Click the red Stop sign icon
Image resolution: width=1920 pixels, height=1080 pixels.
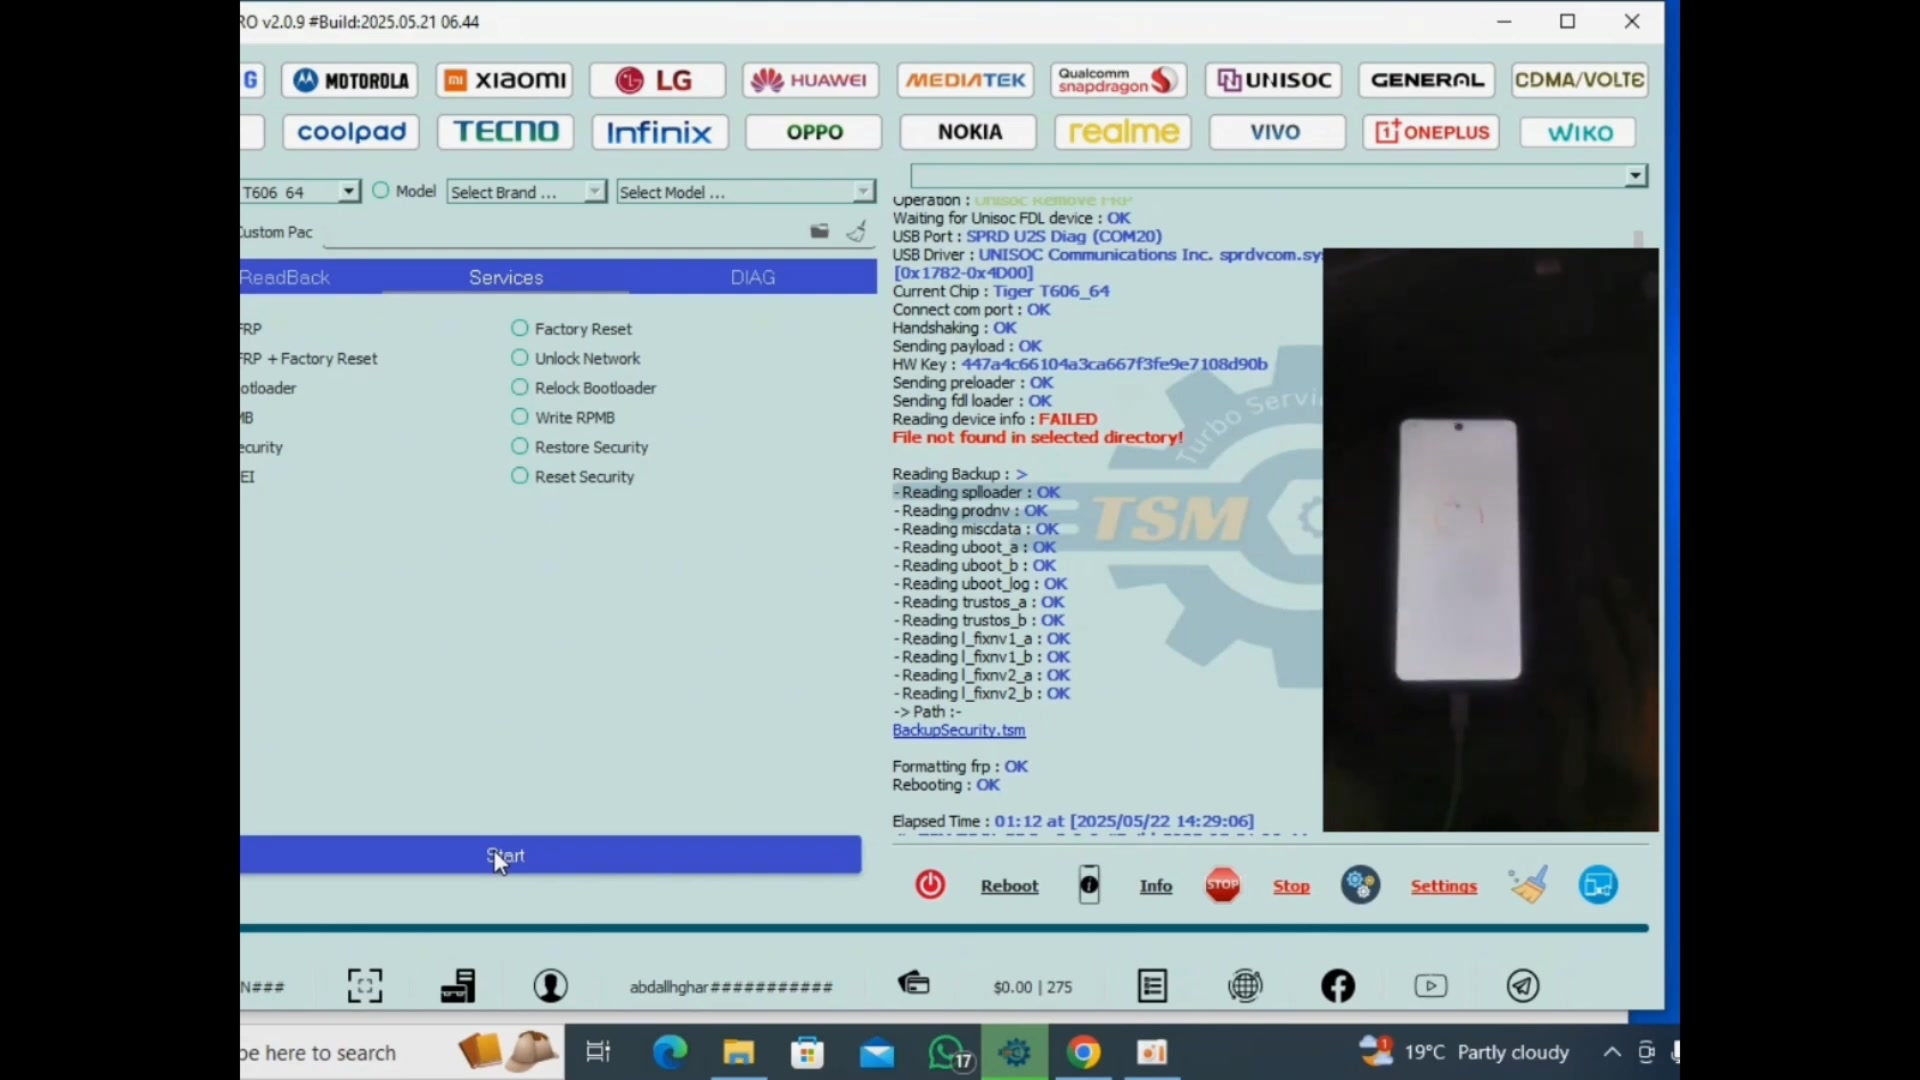point(1222,885)
